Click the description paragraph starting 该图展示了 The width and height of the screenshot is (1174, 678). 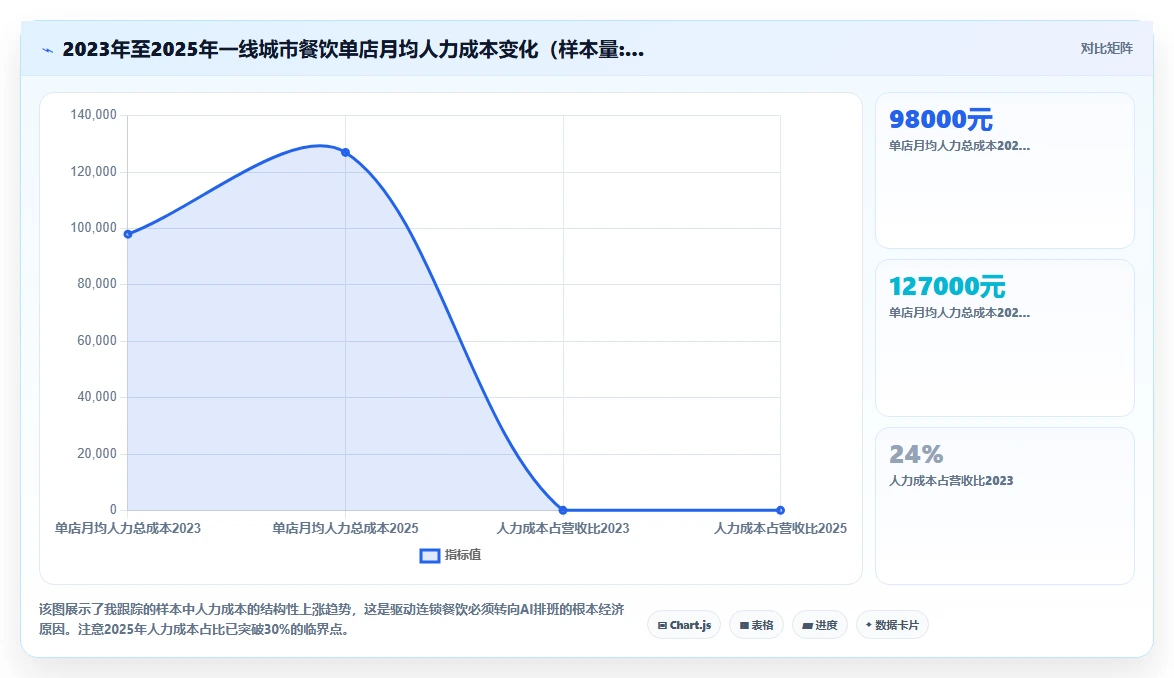[332, 619]
